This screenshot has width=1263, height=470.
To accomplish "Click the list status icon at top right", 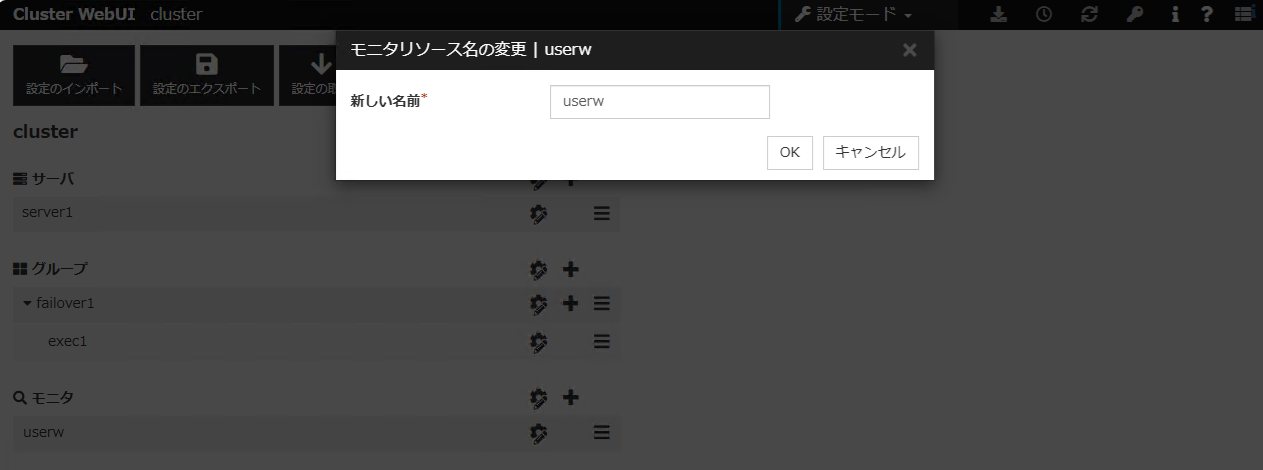I will point(1243,14).
